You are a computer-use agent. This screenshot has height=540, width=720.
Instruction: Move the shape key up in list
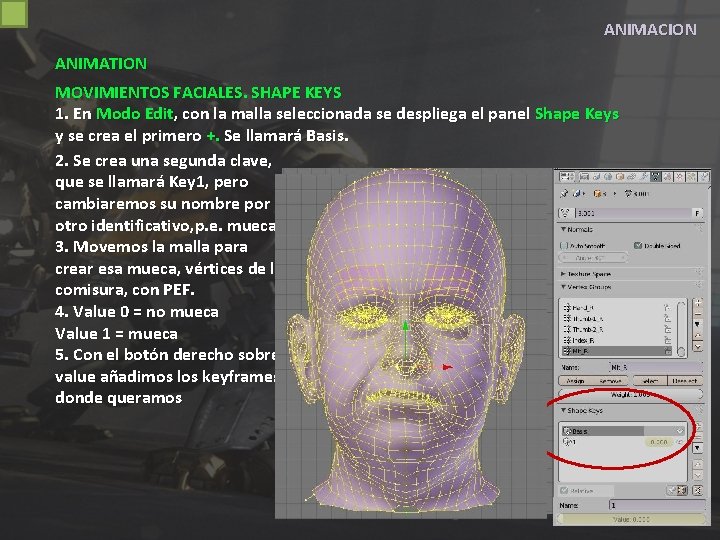coord(698,465)
